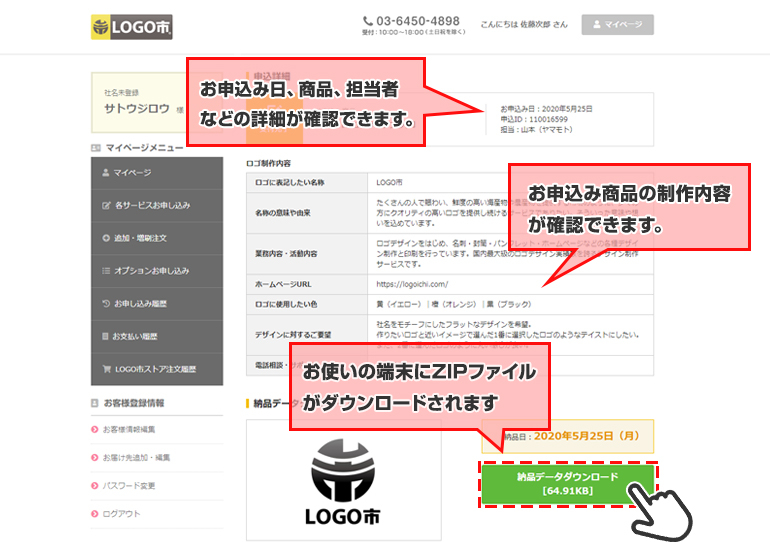Click the arrow icon beside お客様情報編集
This screenshot has height=542, width=770.
pos(95,430)
